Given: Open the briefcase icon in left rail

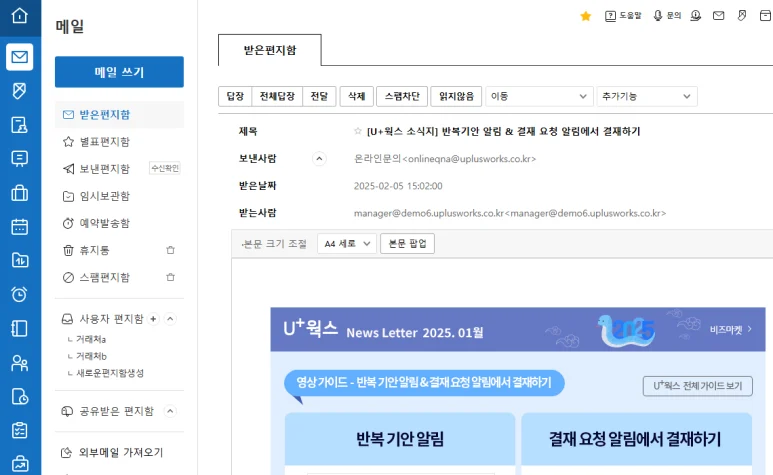Looking at the screenshot, I should (19, 192).
